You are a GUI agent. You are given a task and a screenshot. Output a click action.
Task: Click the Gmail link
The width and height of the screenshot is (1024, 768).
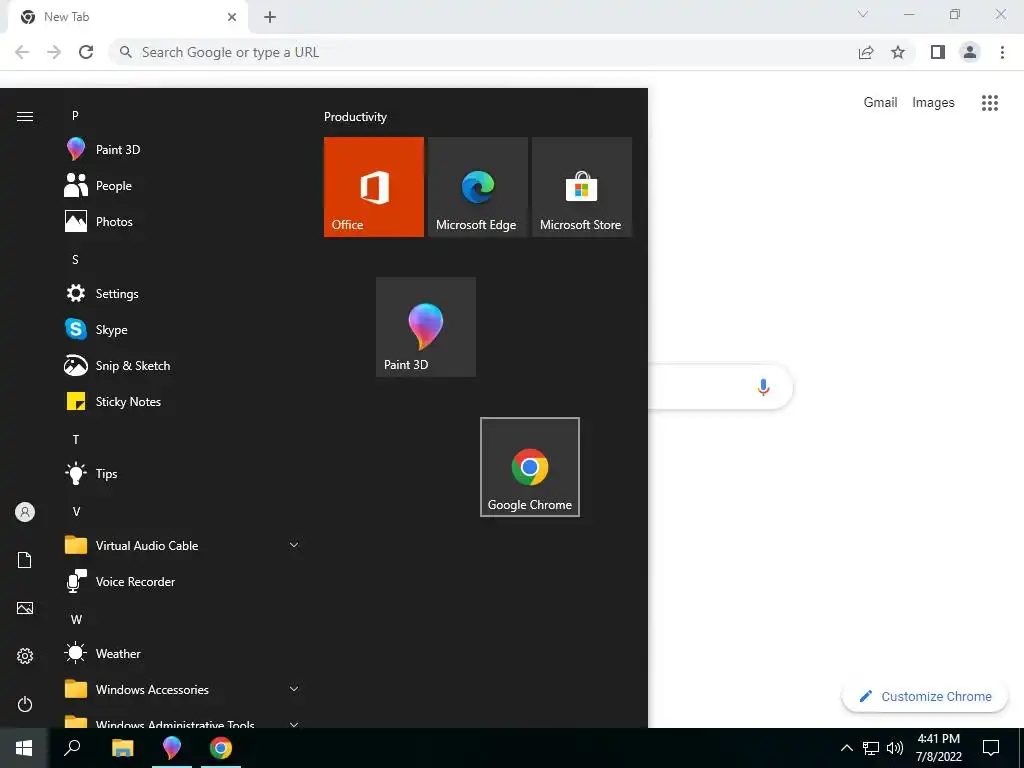coord(880,103)
